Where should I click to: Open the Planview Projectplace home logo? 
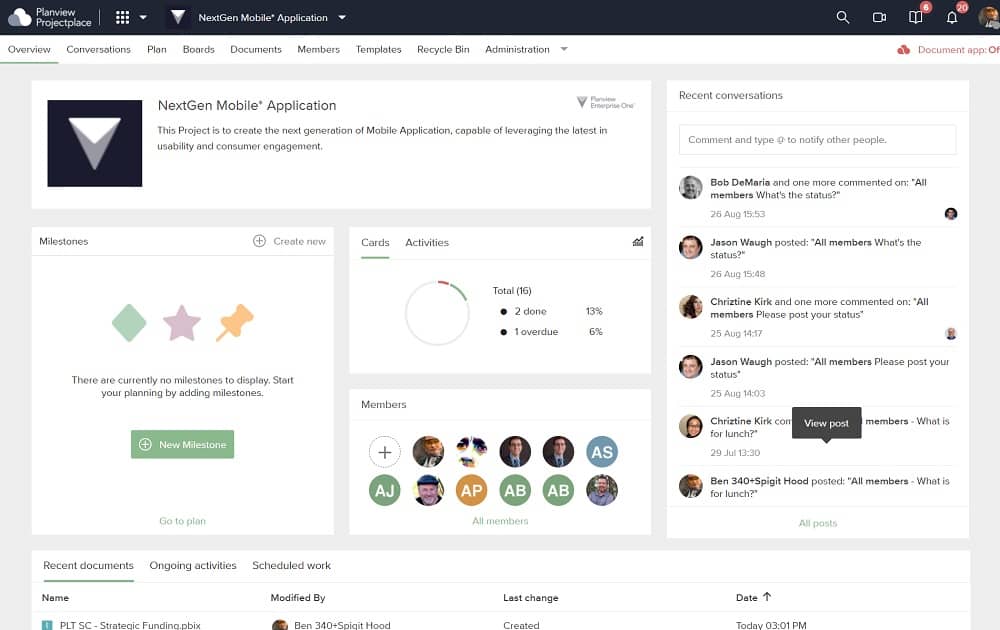[50, 17]
